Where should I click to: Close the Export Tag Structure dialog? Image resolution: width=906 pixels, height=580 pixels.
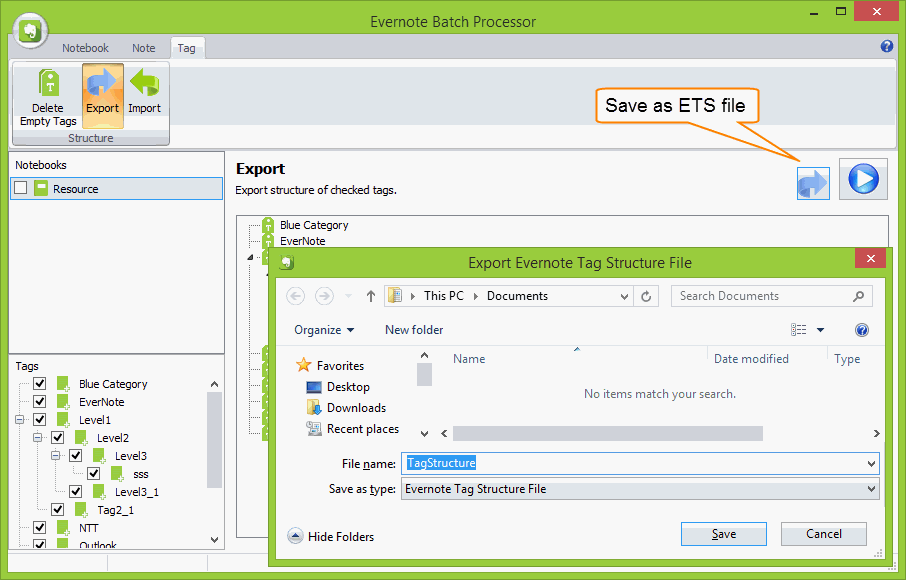coord(871,258)
